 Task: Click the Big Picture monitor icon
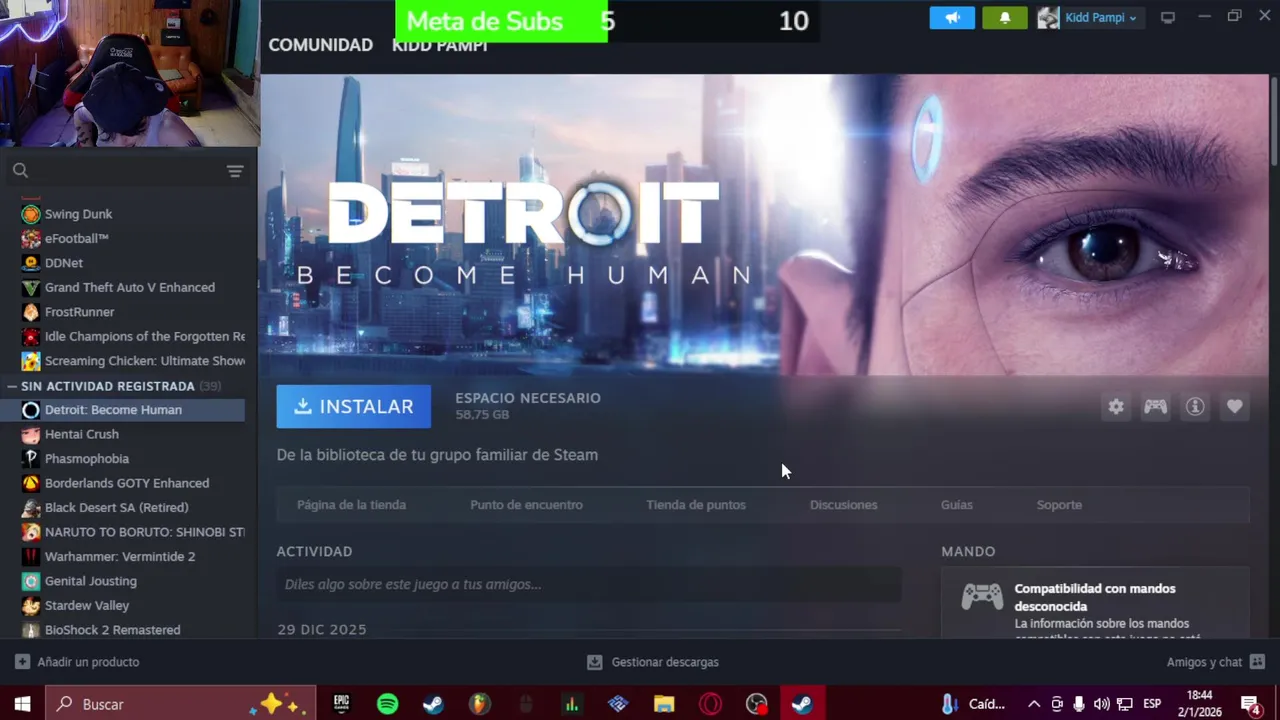(x=1167, y=18)
